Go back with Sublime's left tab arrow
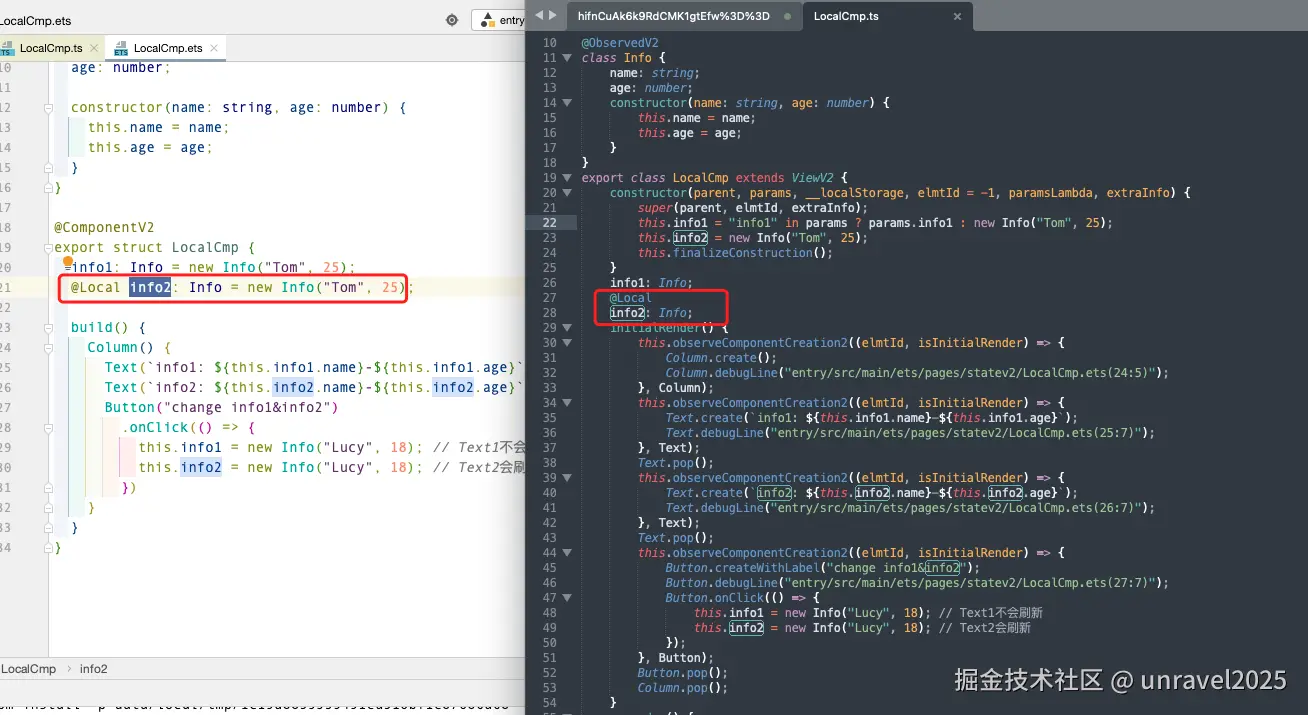The width and height of the screenshot is (1308, 715). 540,16
